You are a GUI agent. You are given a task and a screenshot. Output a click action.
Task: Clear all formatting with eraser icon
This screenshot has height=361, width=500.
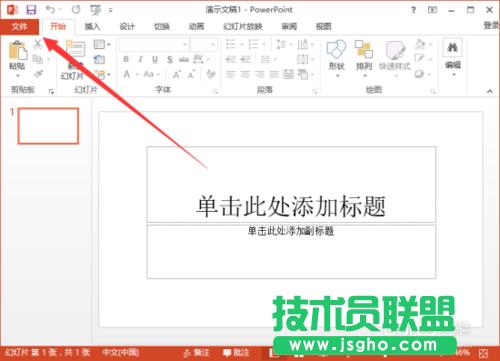211,74
